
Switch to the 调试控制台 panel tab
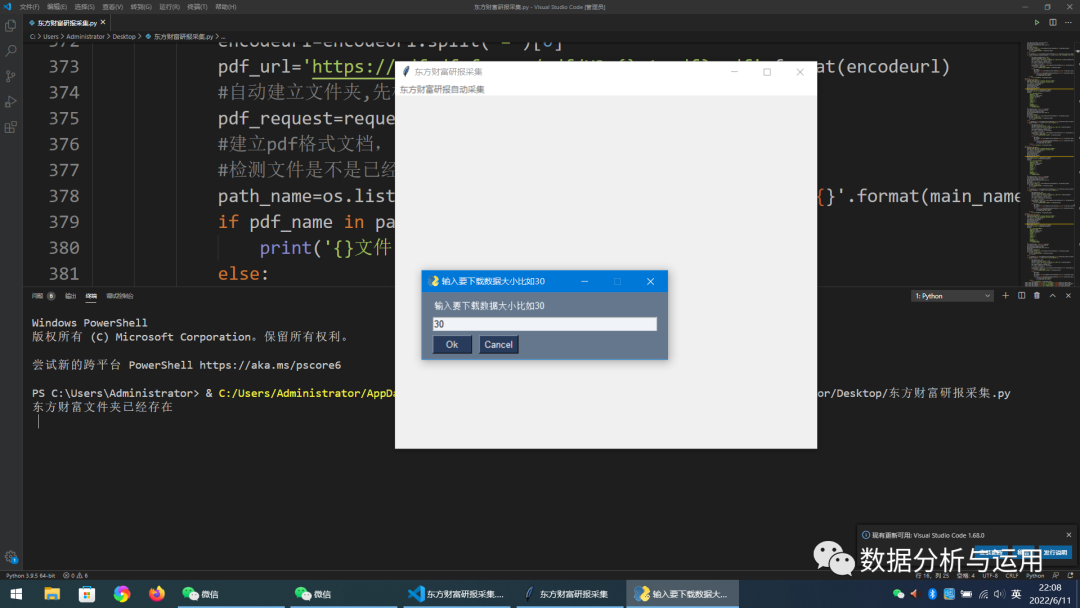(120, 296)
